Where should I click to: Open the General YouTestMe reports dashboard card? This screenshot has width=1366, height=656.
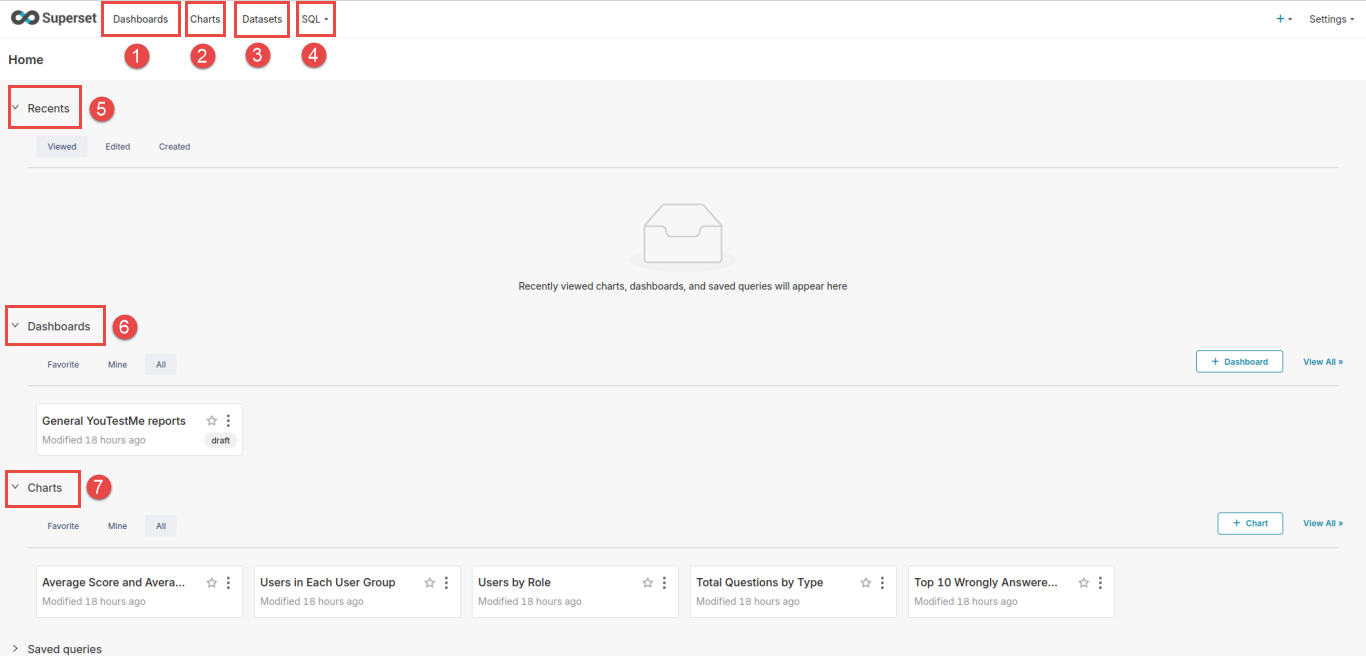pyautogui.click(x=139, y=430)
